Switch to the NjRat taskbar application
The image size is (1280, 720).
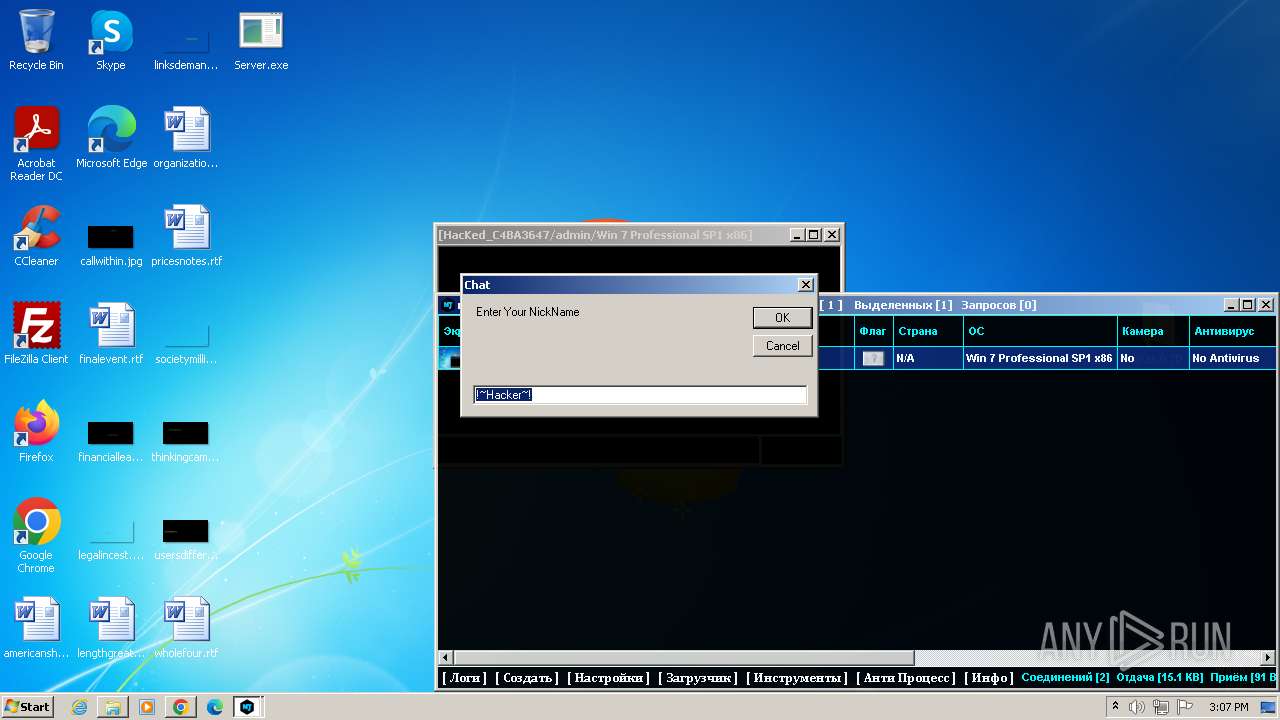coord(247,707)
